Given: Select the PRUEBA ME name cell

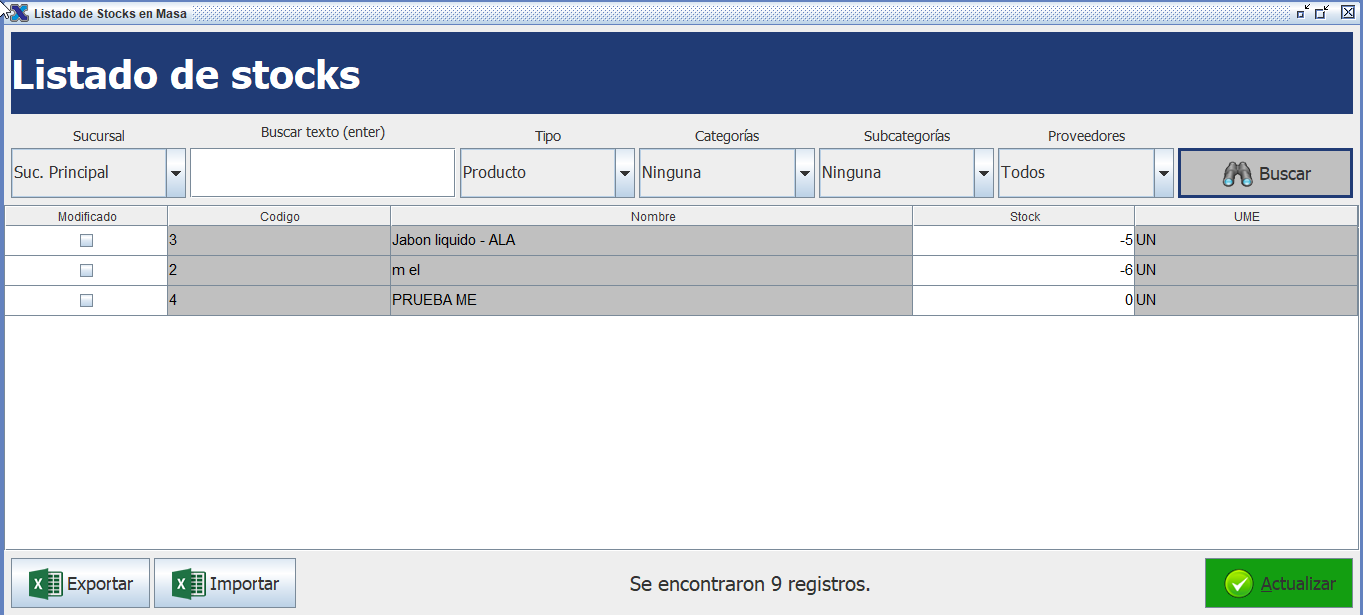Looking at the screenshot, I should coord(652,301).
